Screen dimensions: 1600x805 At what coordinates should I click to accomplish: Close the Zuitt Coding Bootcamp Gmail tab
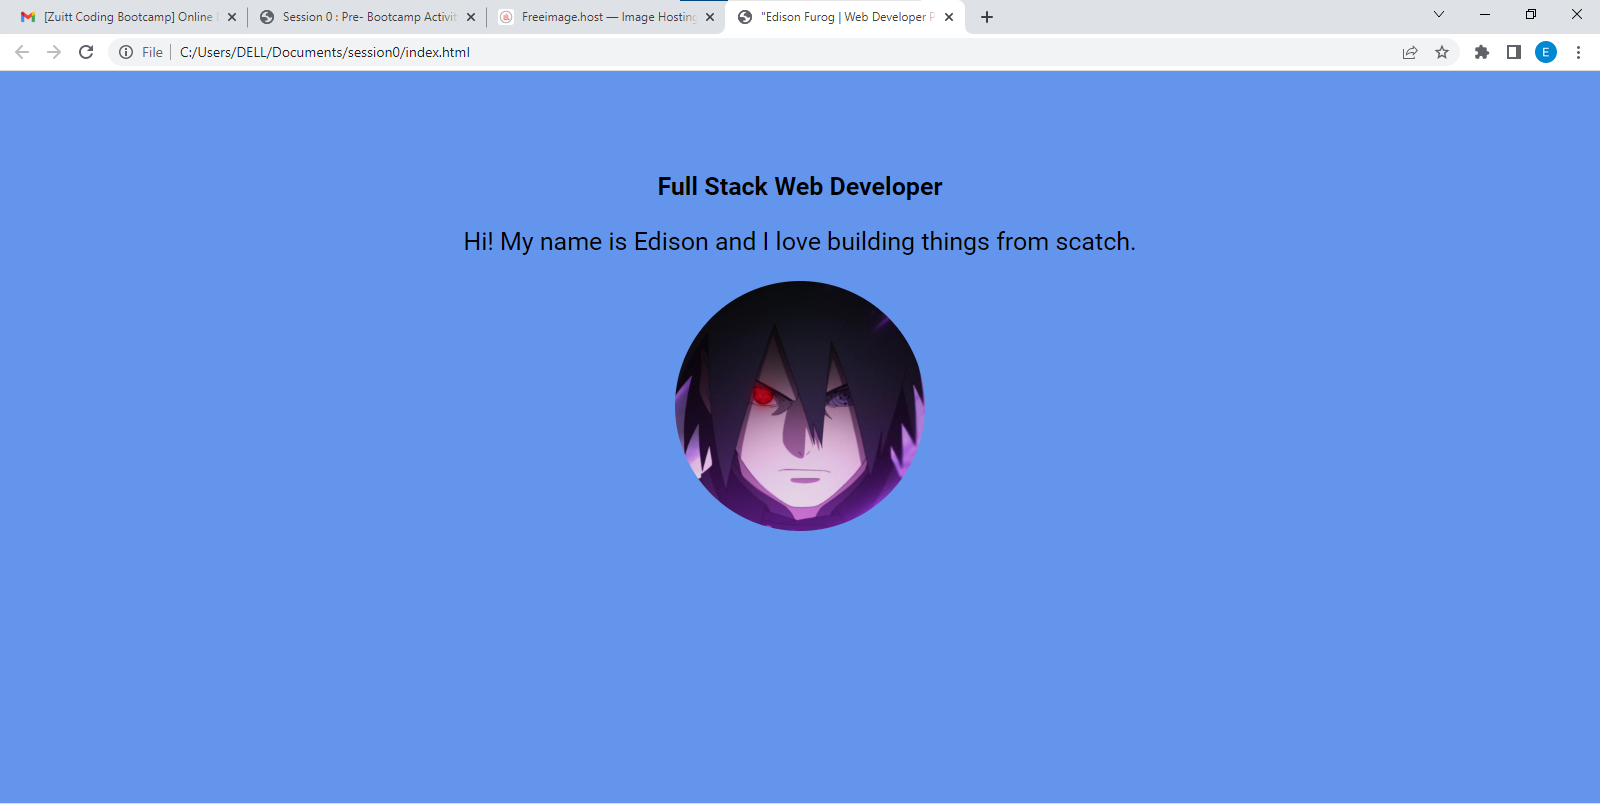click(x=232, y=17)
